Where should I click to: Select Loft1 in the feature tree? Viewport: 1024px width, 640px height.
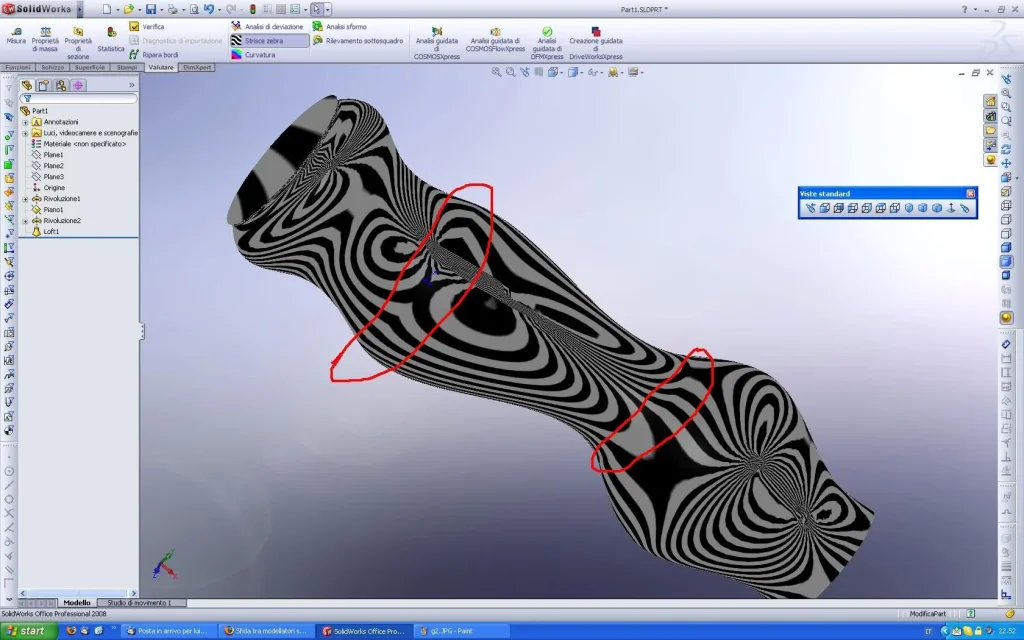coord(50,232)
